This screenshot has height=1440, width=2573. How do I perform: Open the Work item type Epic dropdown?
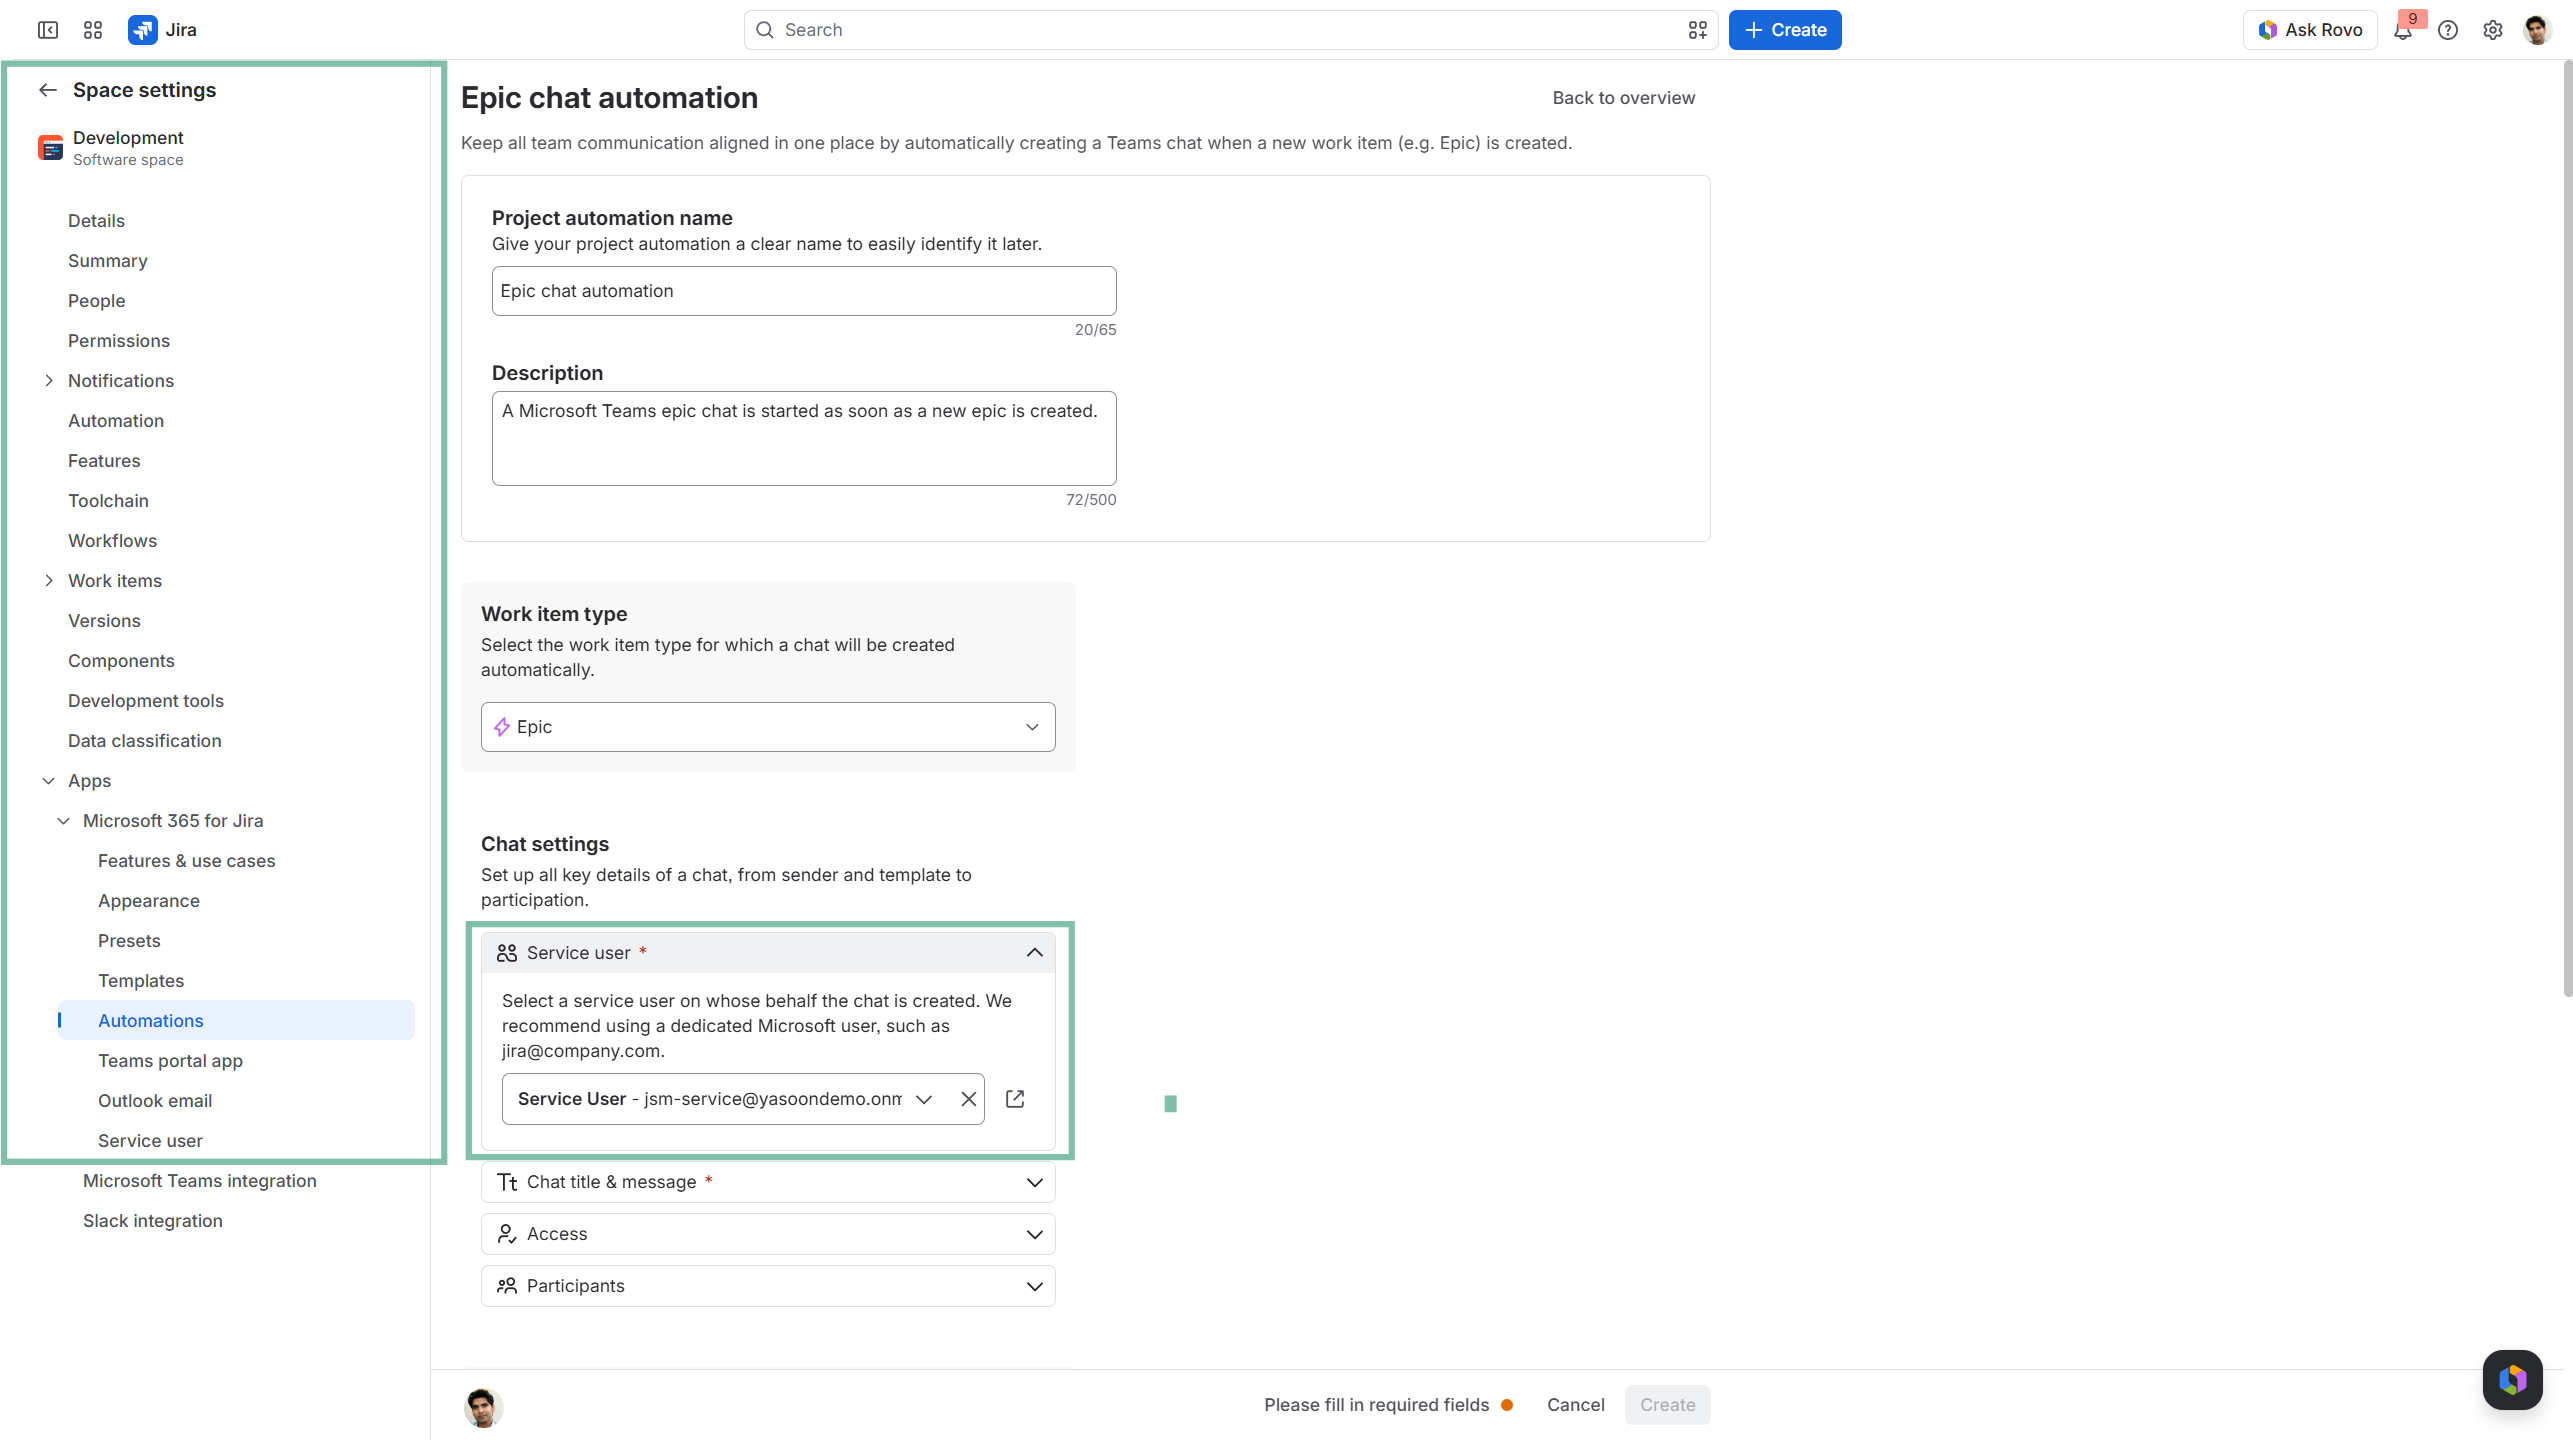coord(768,727)
